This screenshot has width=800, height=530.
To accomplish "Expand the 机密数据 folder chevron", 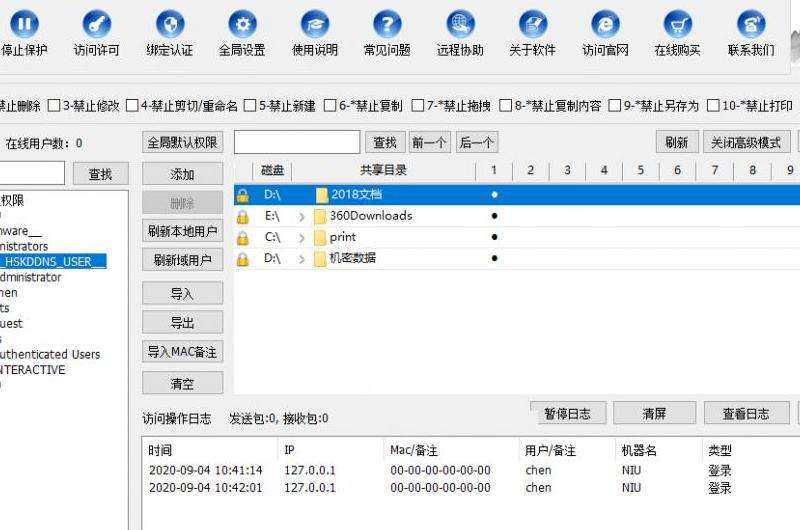I will 302,259.
